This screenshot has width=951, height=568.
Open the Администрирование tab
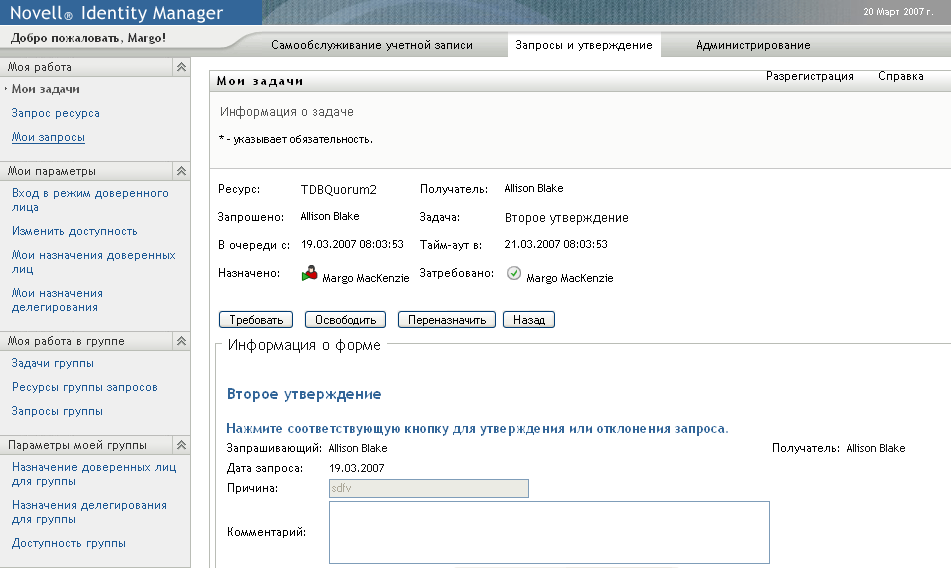(x=753, y=45)
